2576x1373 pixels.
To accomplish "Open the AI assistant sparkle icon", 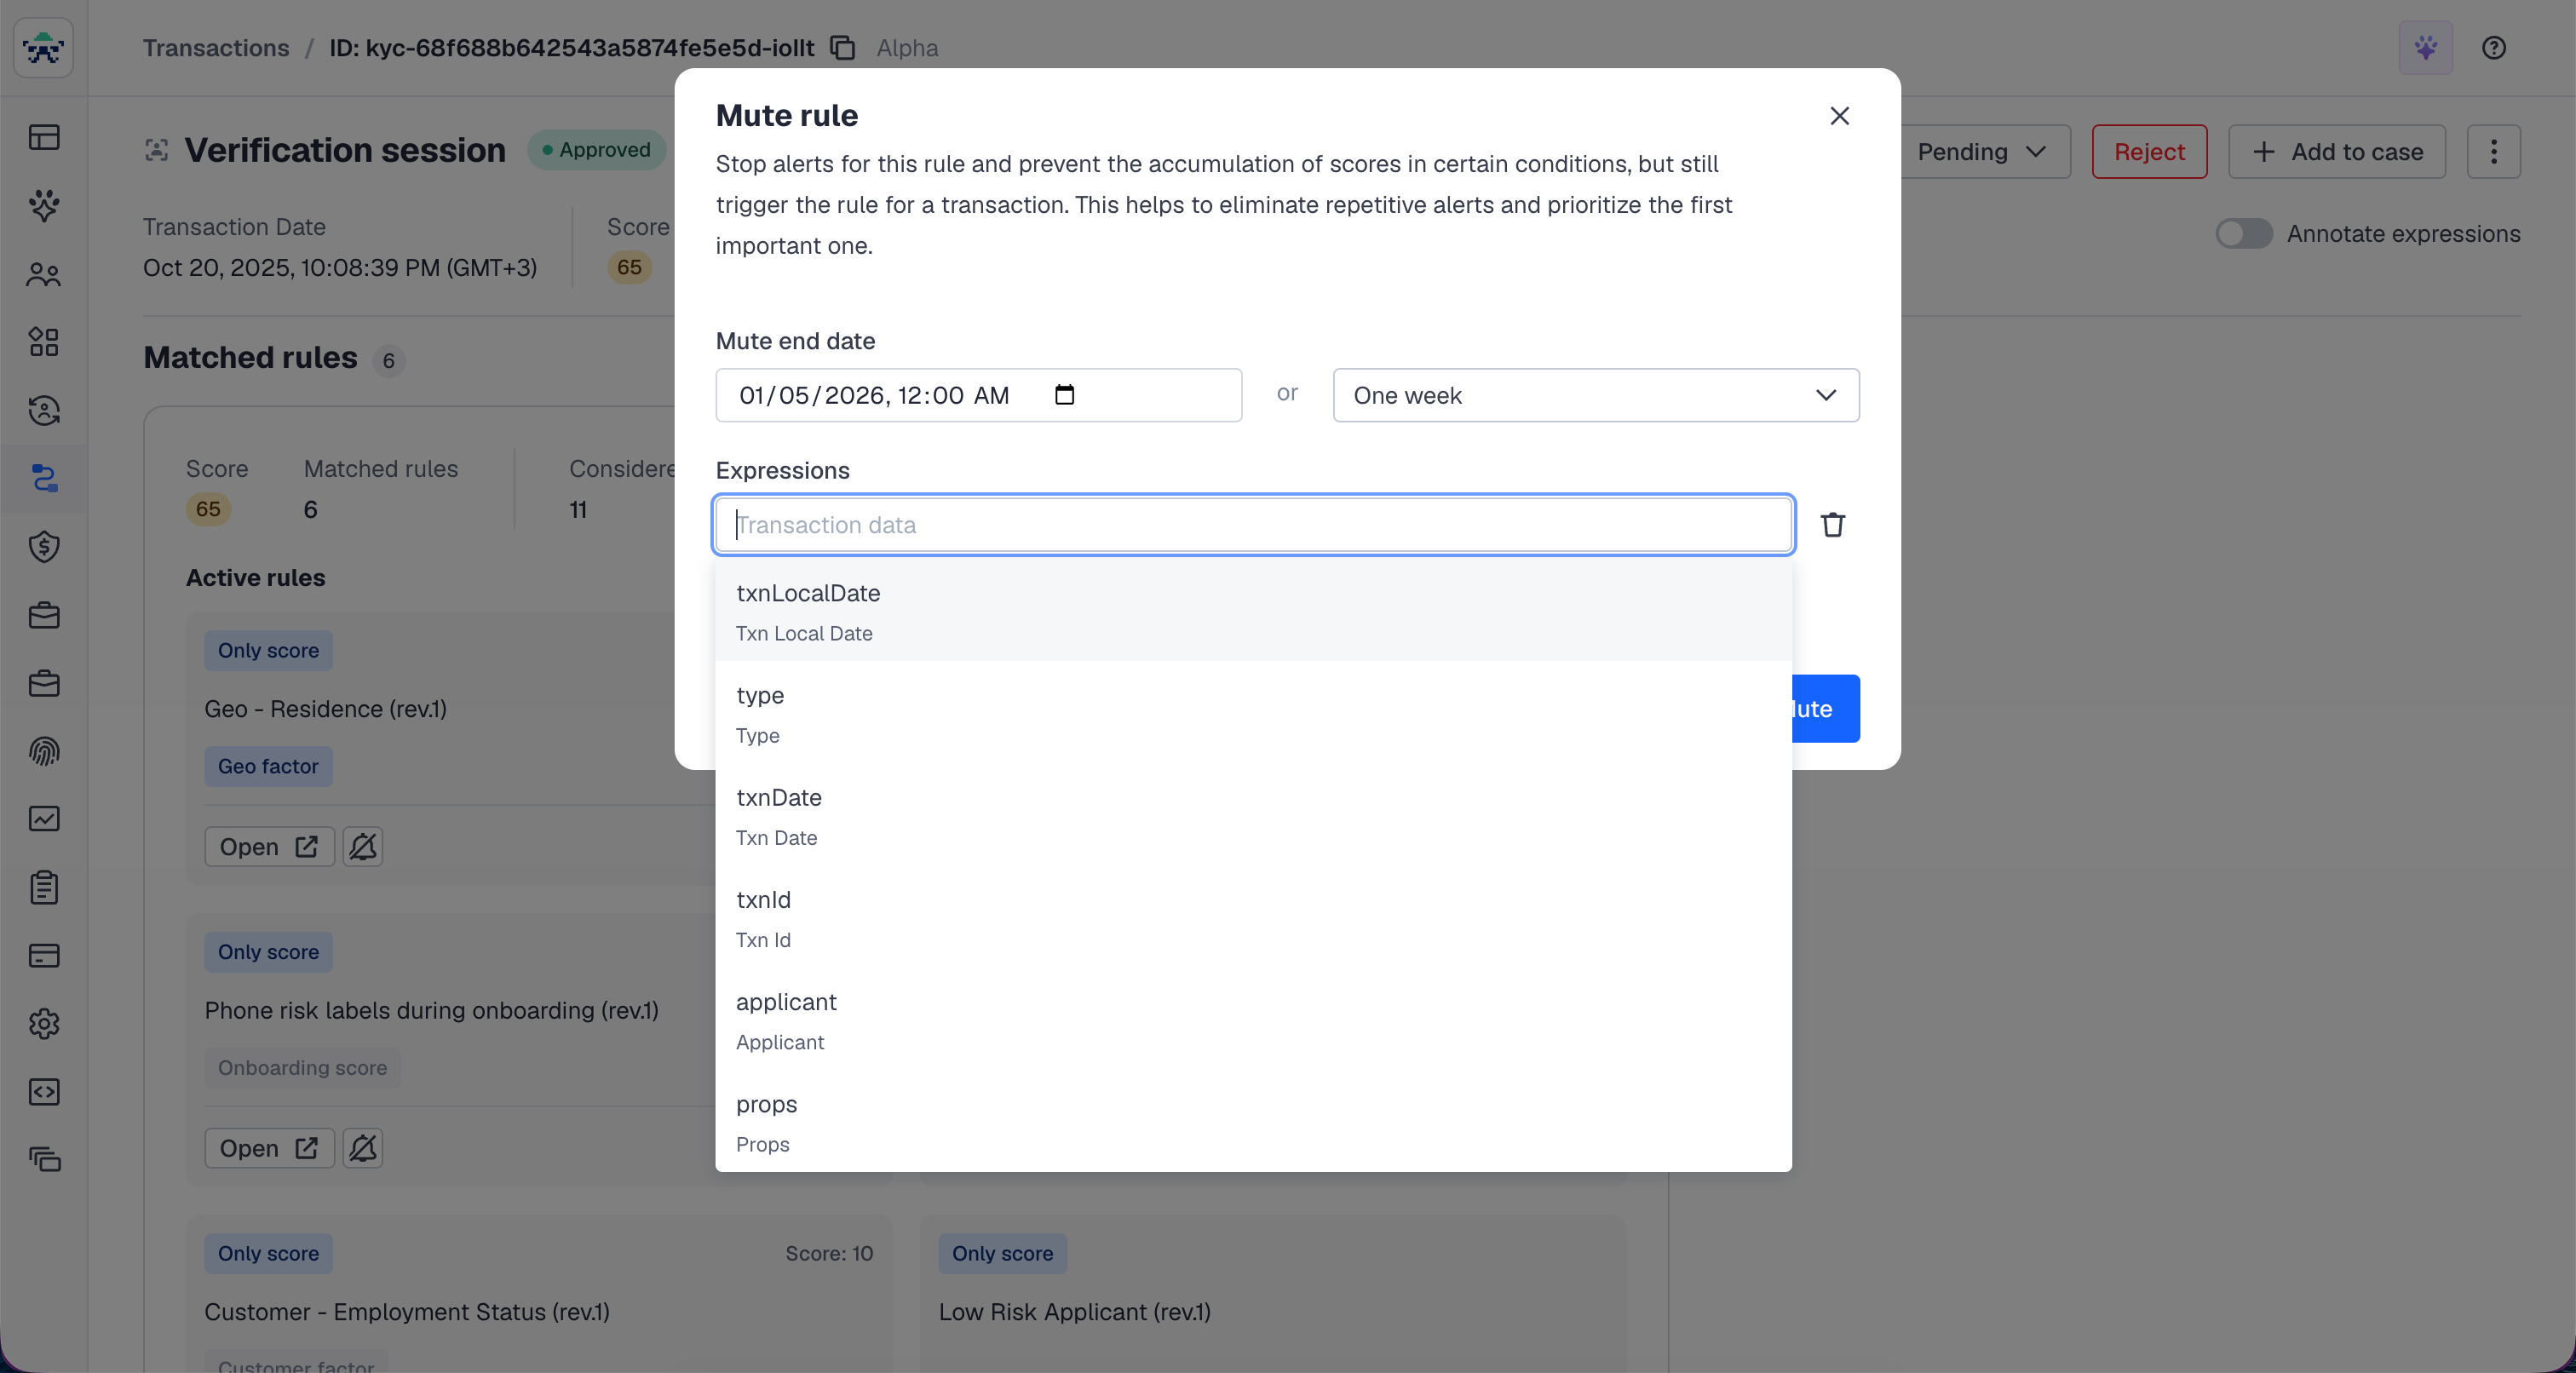I will tap(2425, 48).
